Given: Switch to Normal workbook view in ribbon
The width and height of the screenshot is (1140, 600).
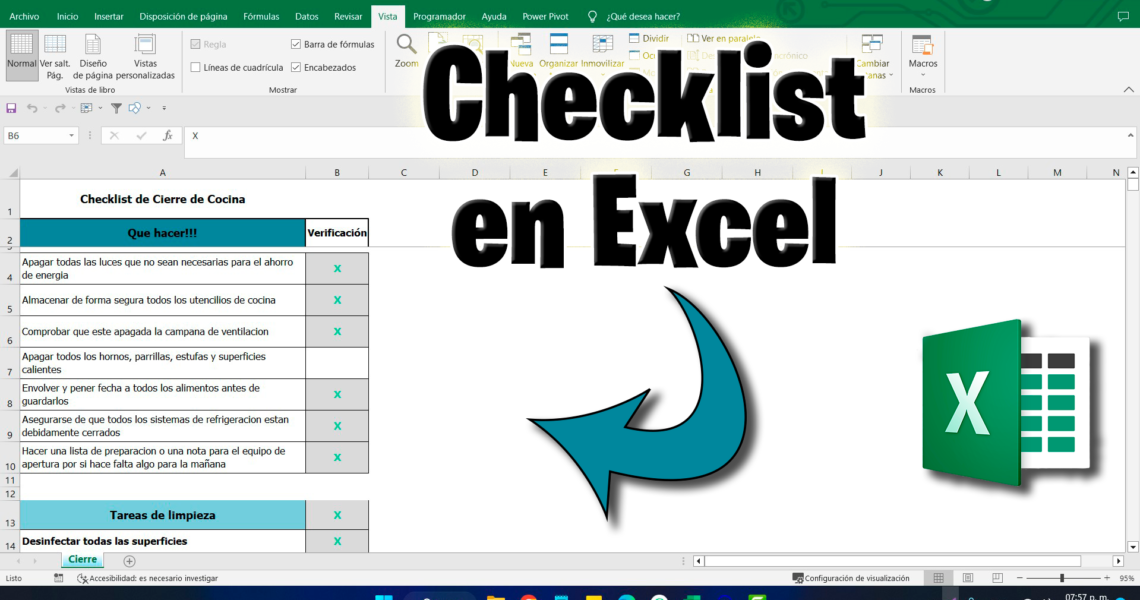Looking at the screenshot, I should (x=21, y=55).
